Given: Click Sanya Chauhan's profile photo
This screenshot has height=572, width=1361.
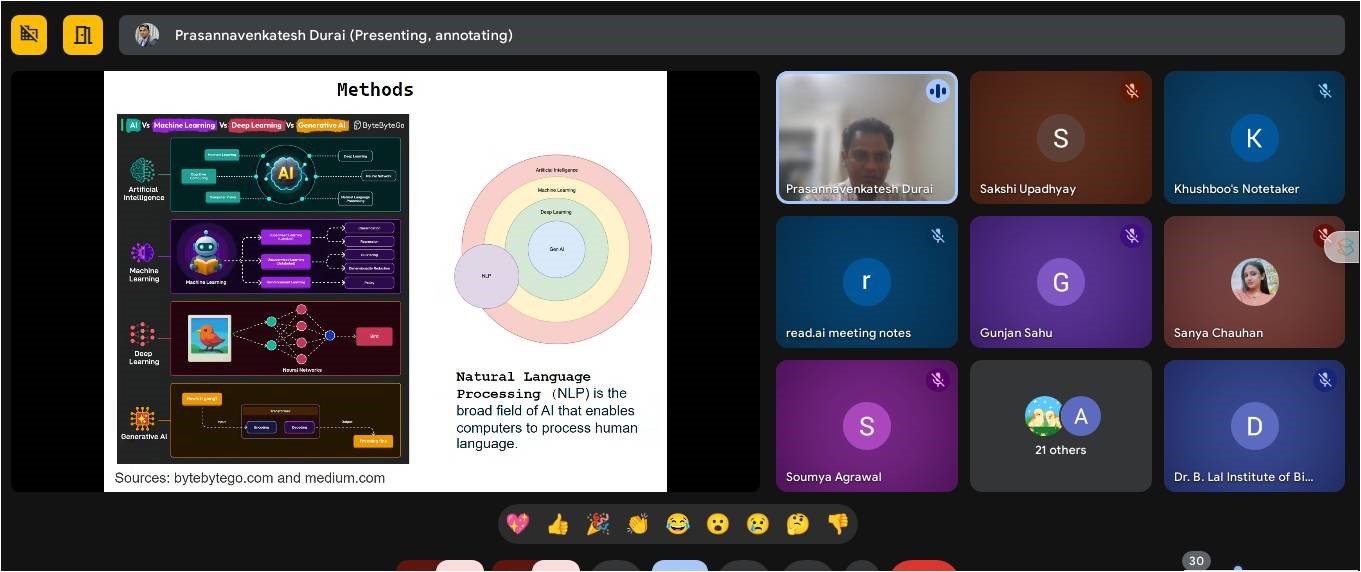Looking at the screenshot, I should coord(1254,282).
